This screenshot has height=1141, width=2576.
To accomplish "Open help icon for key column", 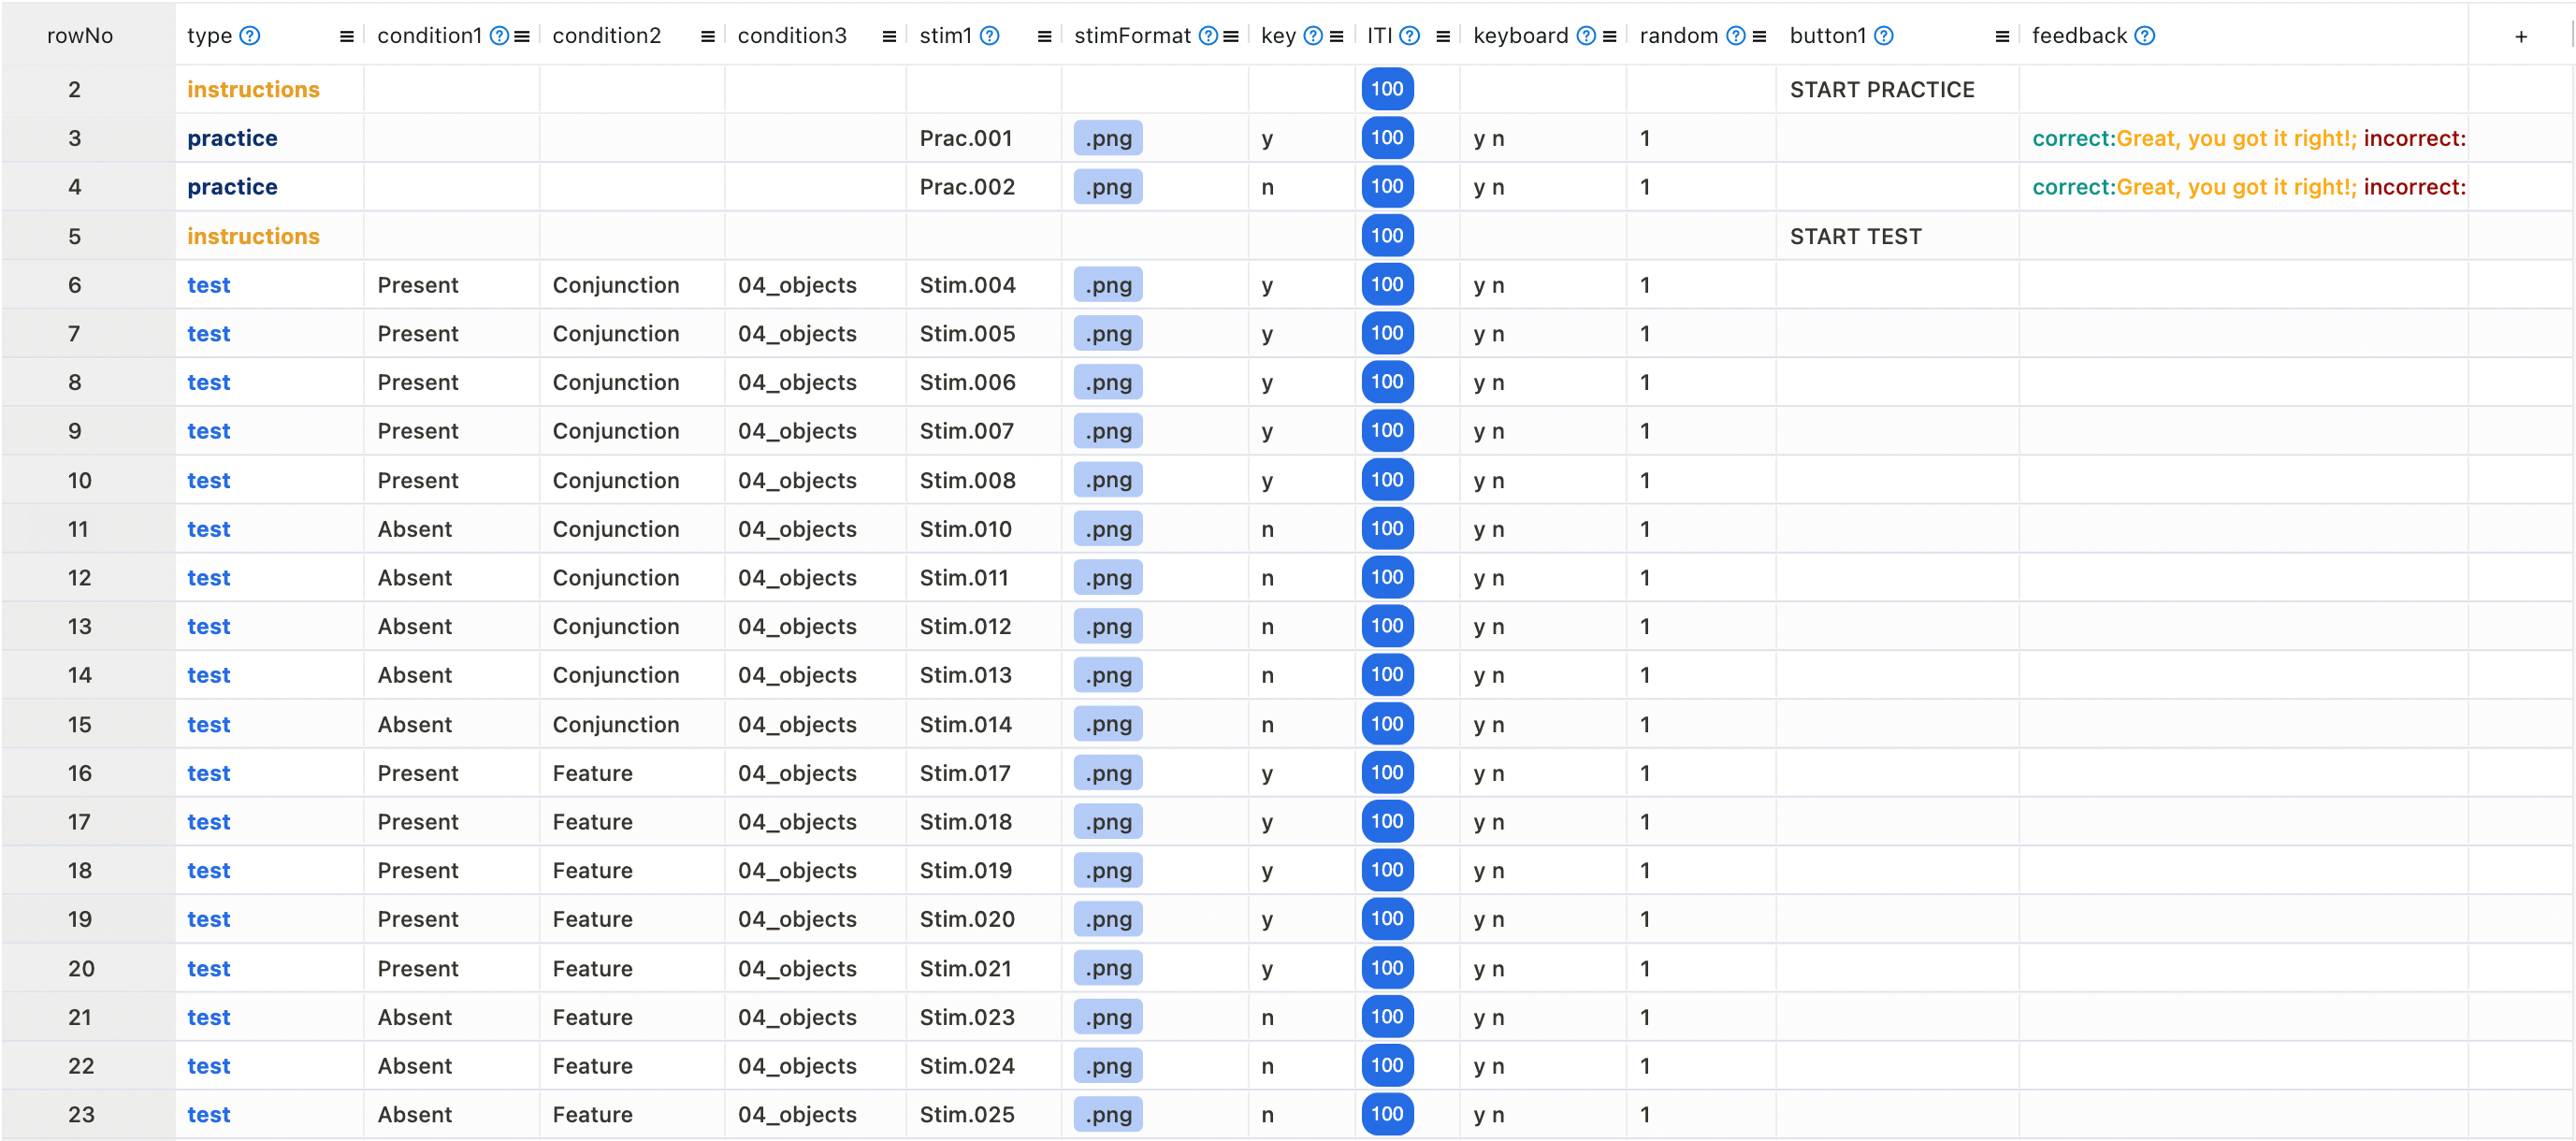I will (x=1313, y=36).
